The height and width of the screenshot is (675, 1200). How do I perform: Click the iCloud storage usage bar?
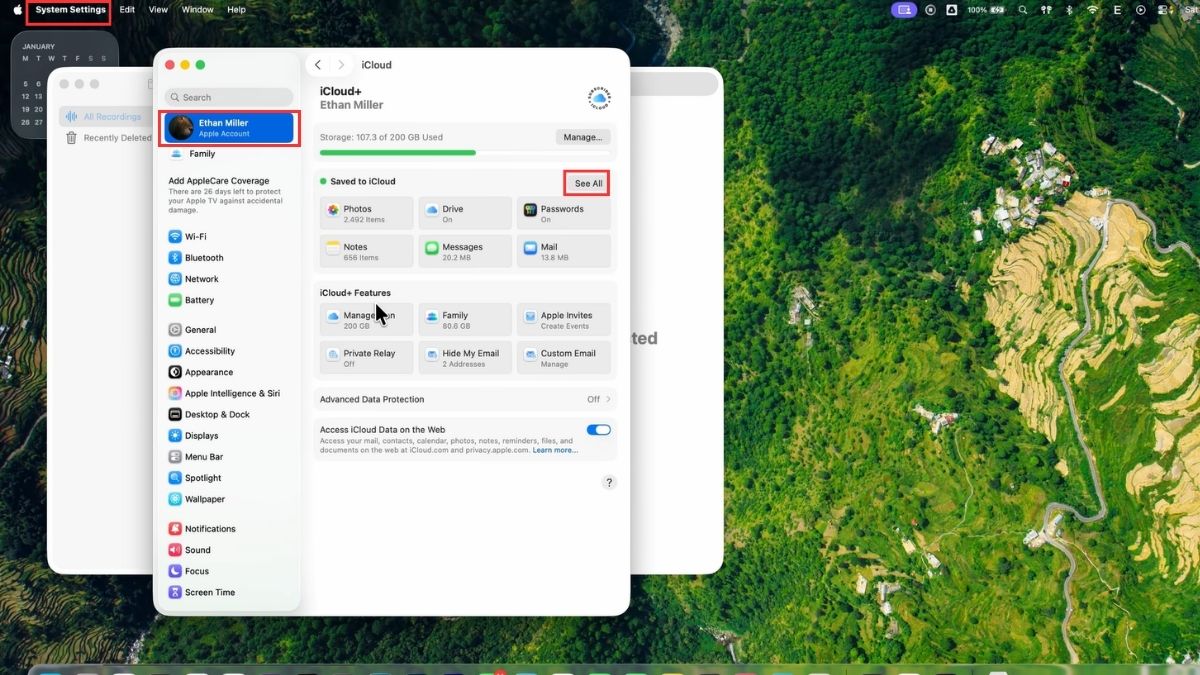[x=465, y=153]
